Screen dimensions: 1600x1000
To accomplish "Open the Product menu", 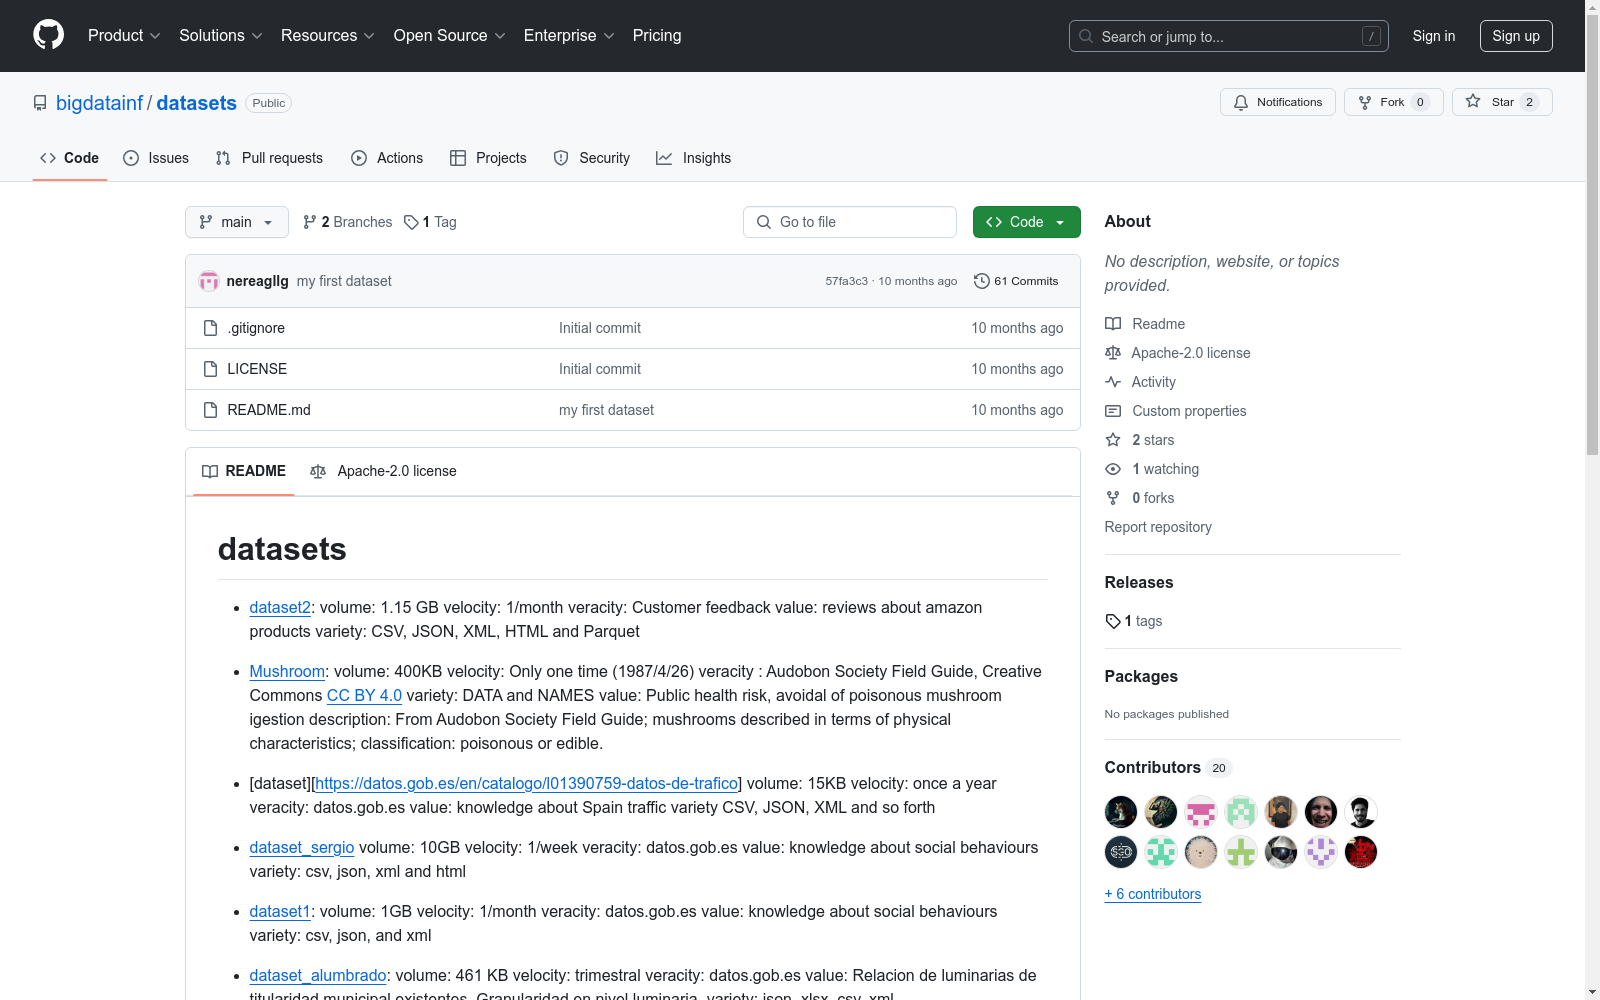I will pyautogui.click(x=124, y=36).
